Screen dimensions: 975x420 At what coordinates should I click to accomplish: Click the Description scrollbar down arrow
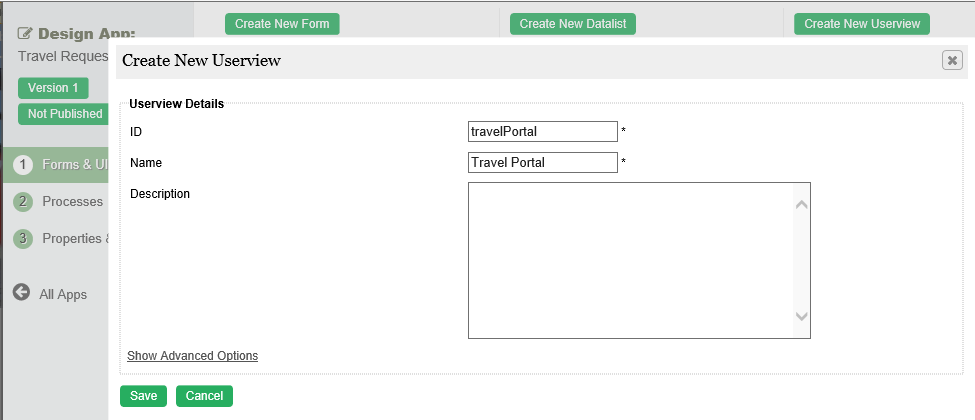coord(801,316)
